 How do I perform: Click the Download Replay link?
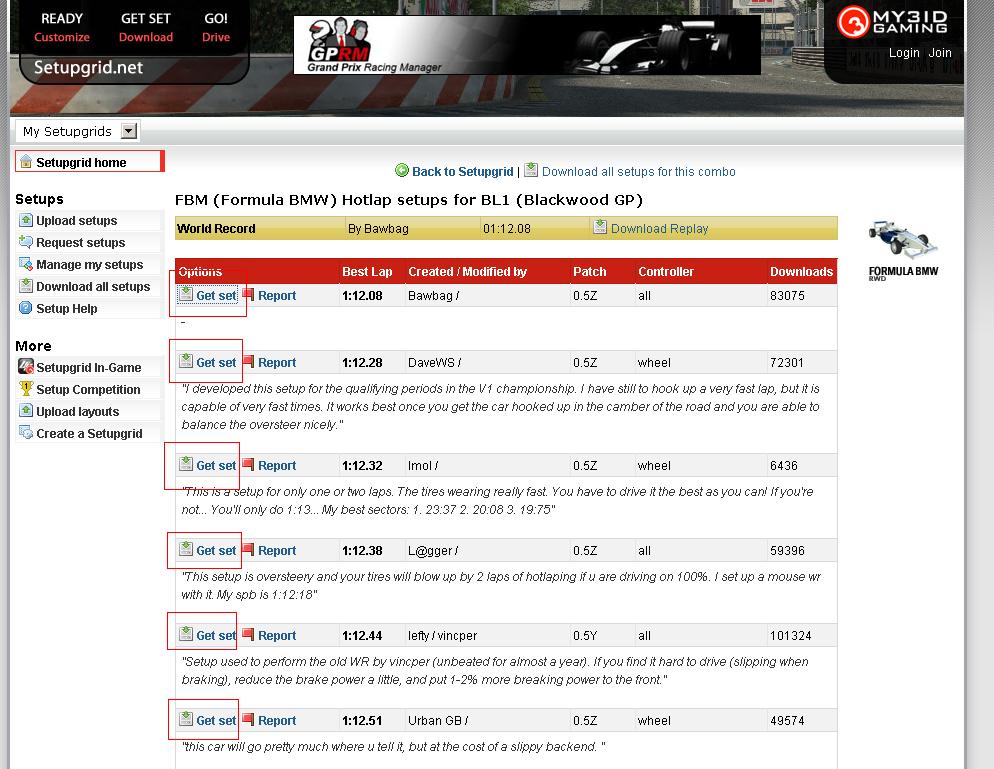pyautogui.click(x=659, y=228)
